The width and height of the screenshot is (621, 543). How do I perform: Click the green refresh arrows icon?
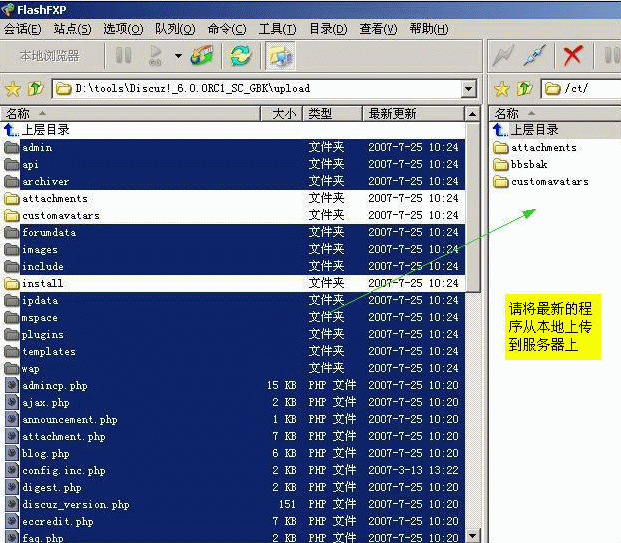[240, 55]
